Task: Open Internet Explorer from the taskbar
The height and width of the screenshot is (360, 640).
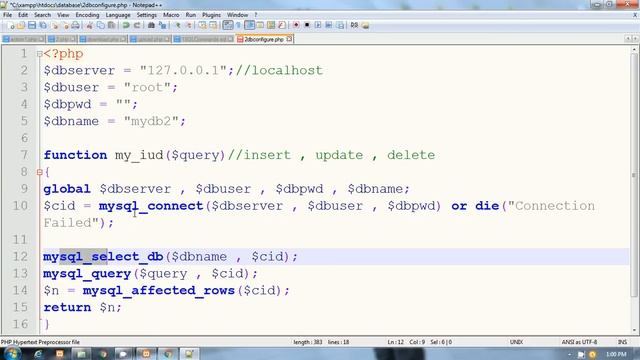Action: pos(38,353)
